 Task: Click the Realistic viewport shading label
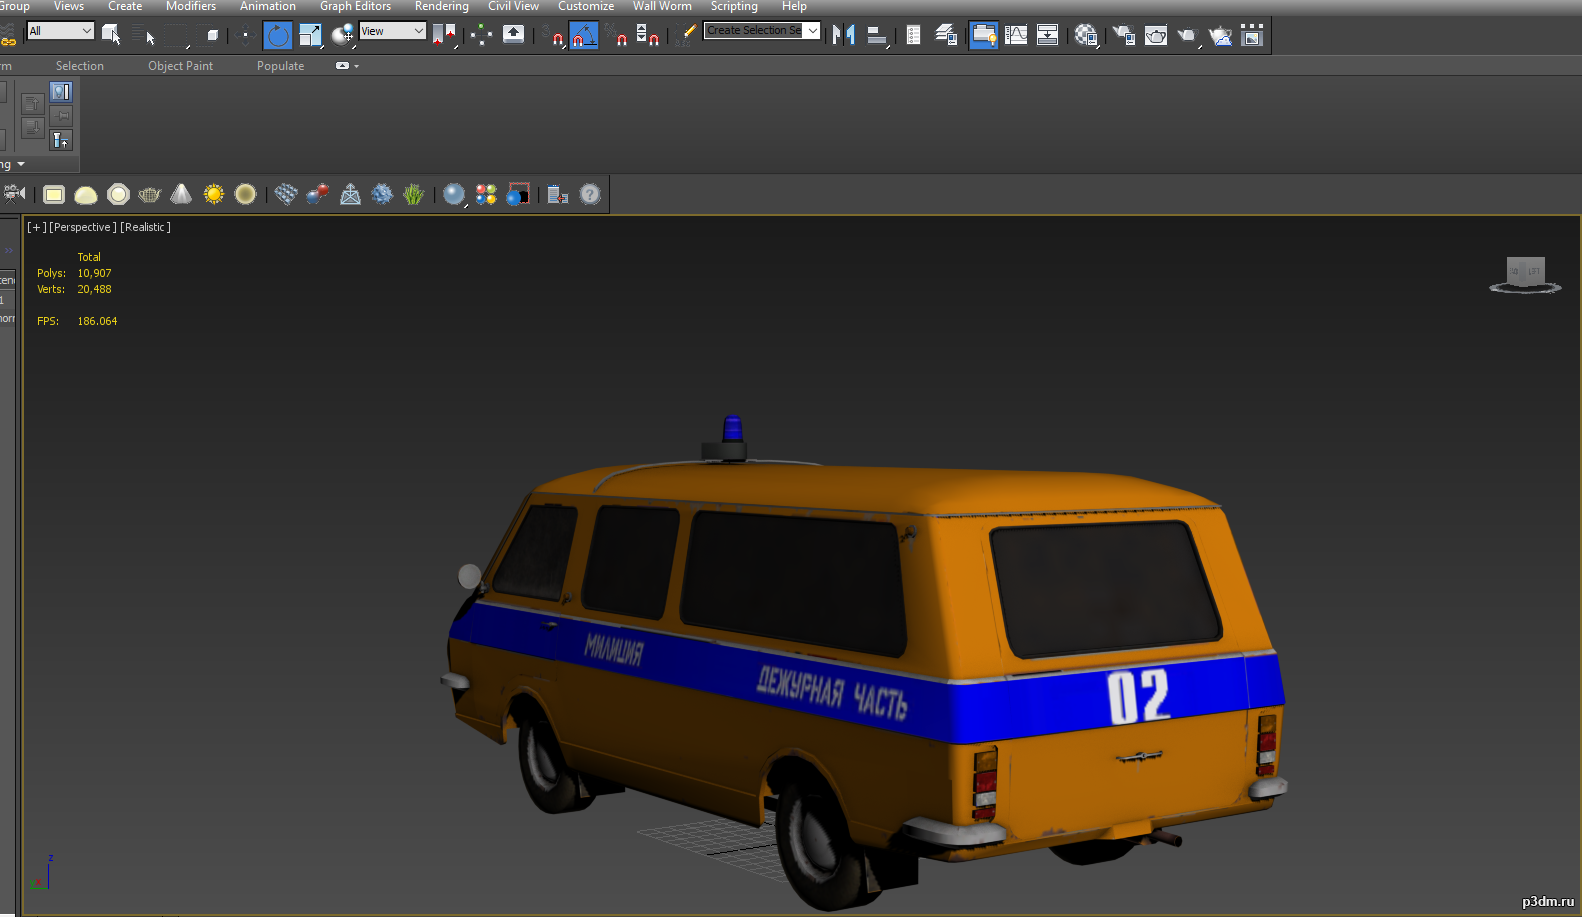tap(146, 227)
